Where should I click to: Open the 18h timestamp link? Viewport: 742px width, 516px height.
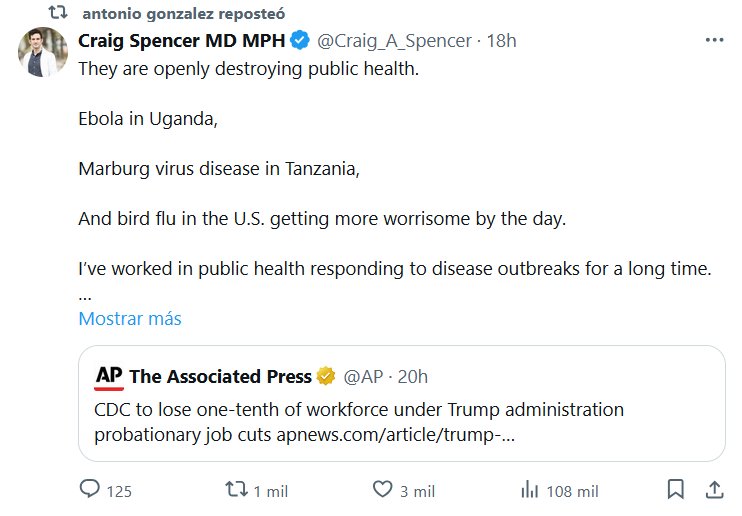tap(501, 41)
